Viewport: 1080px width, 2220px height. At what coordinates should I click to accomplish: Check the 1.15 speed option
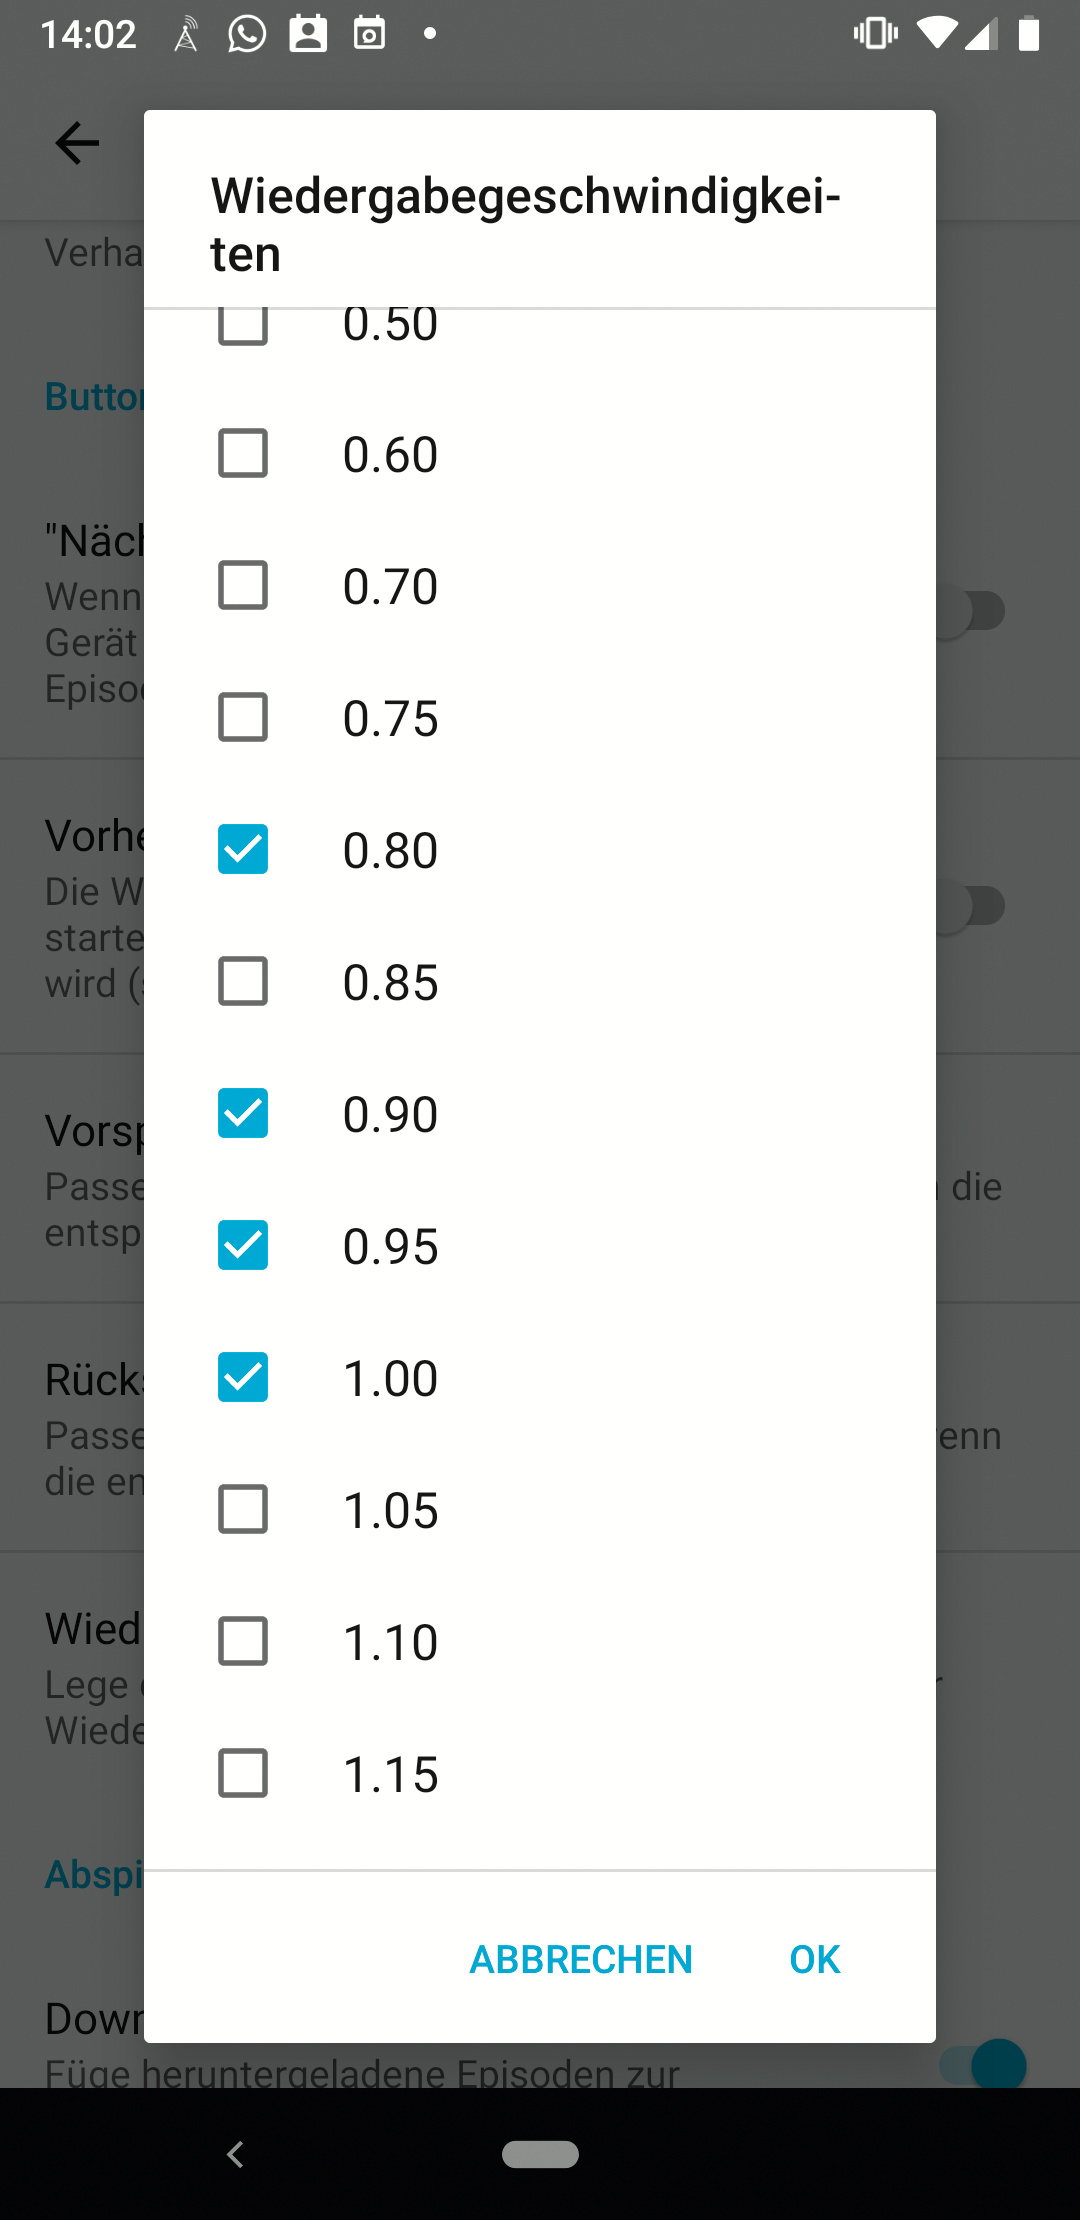(x=243, y=1773)
